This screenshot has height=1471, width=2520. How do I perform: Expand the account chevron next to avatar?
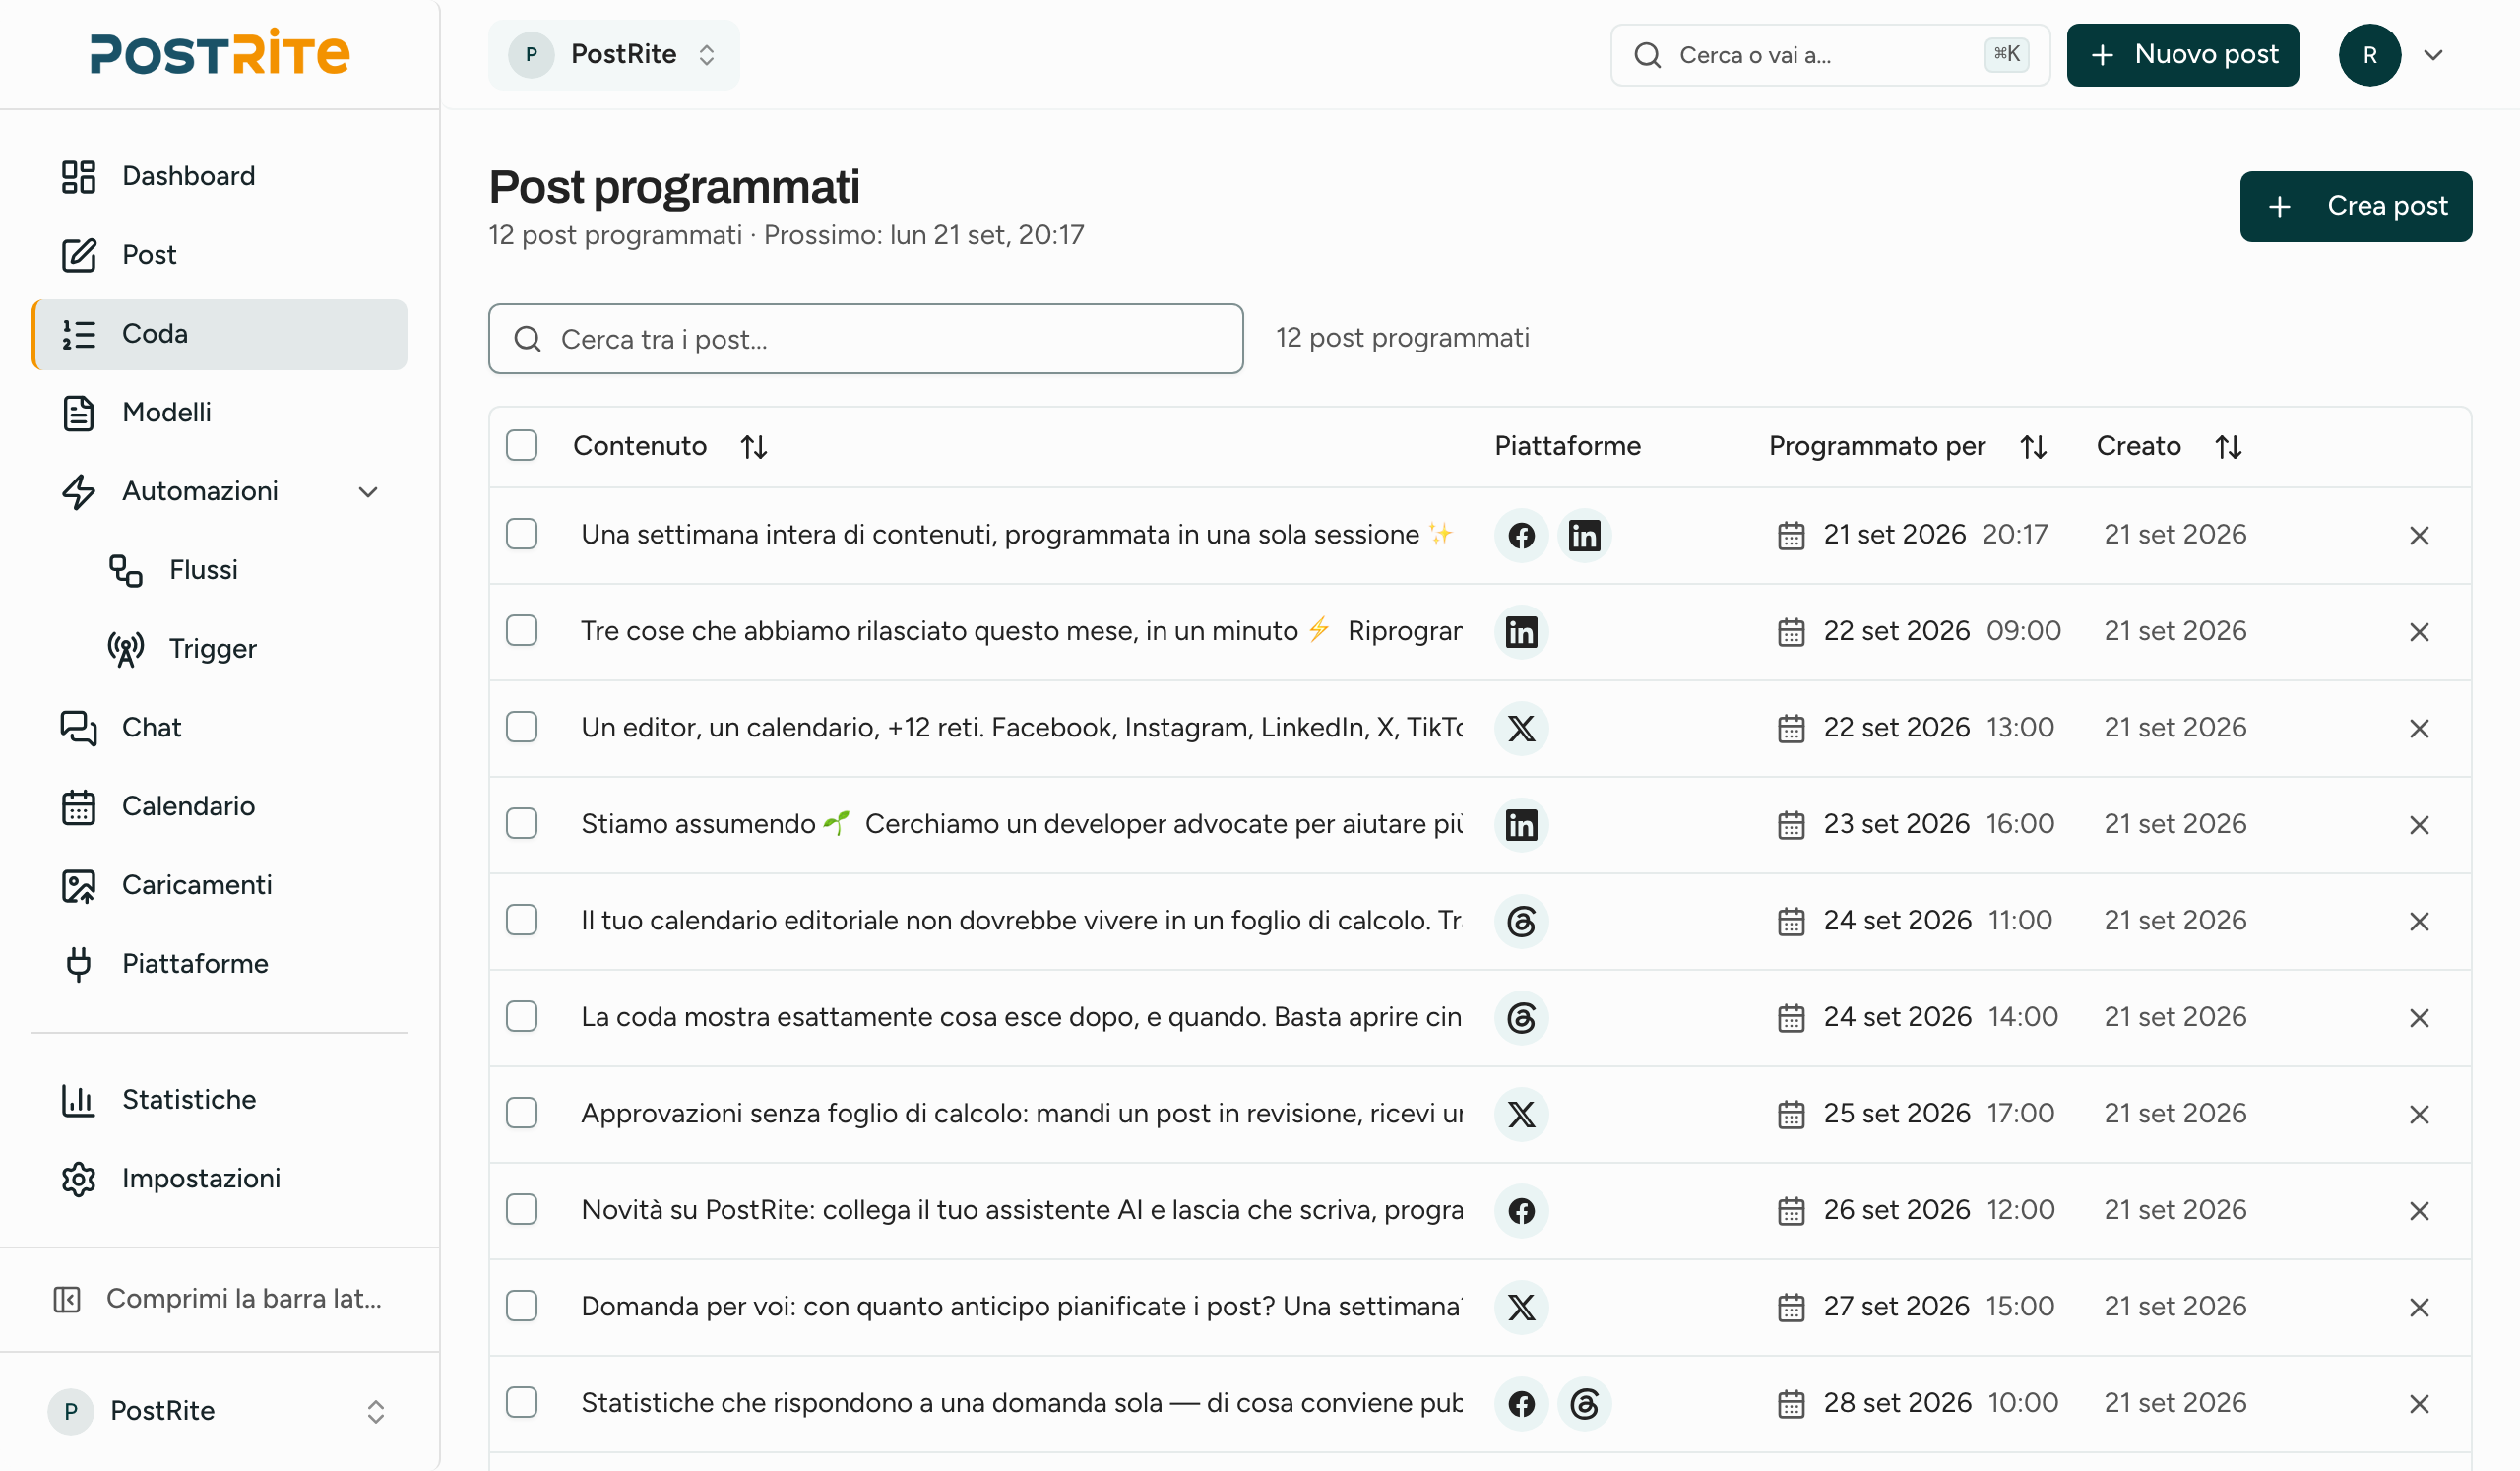click(x=2433, y=55)
